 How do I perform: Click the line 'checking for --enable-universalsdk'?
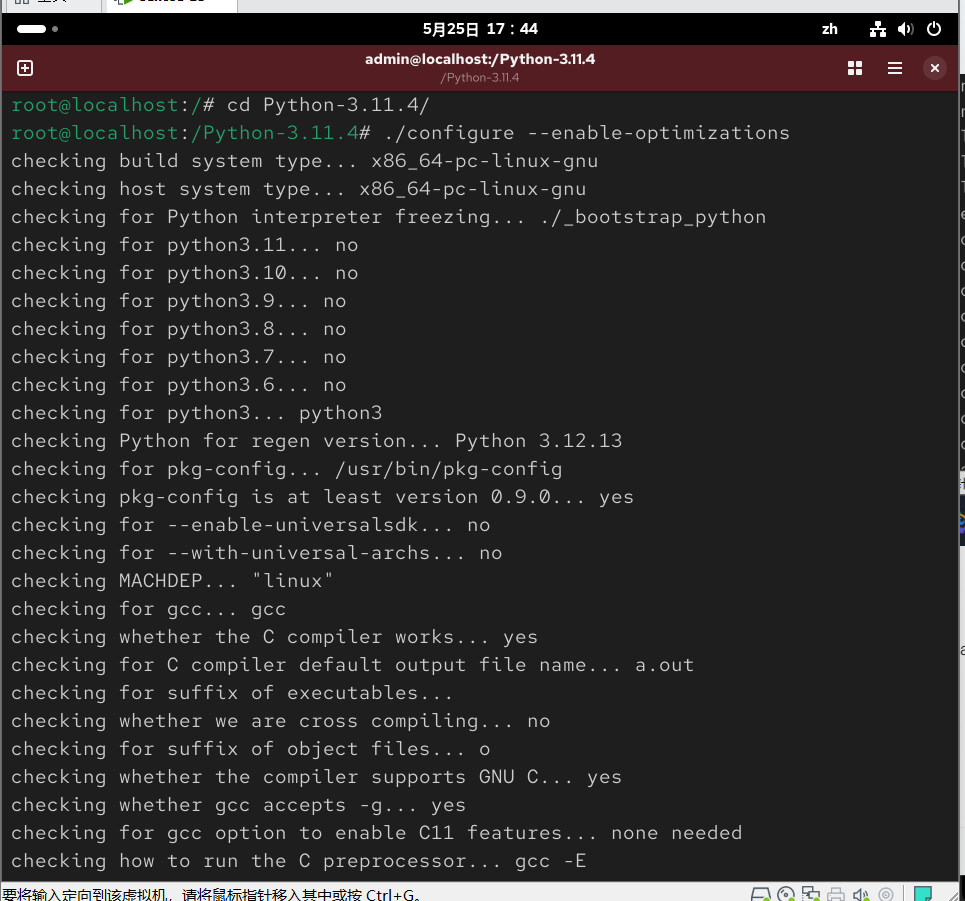[250, 525]
